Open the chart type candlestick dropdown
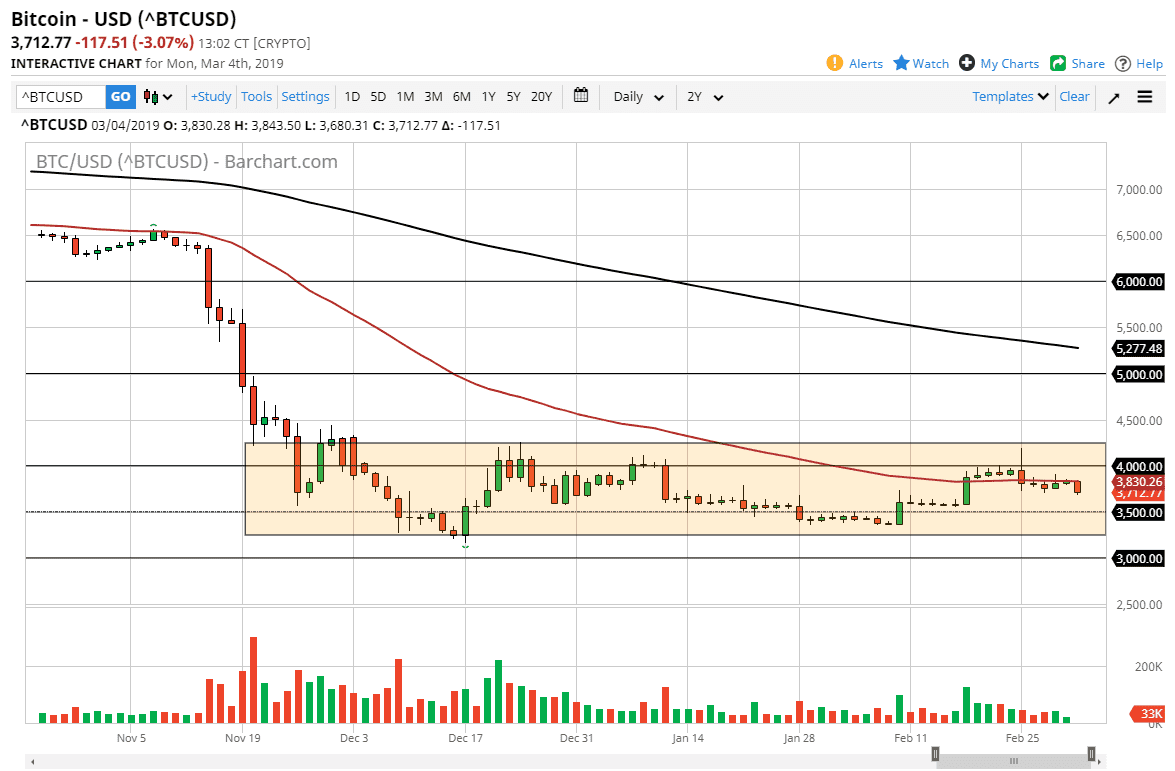Viewport: 1175px width, 771px height. point(156,96)
